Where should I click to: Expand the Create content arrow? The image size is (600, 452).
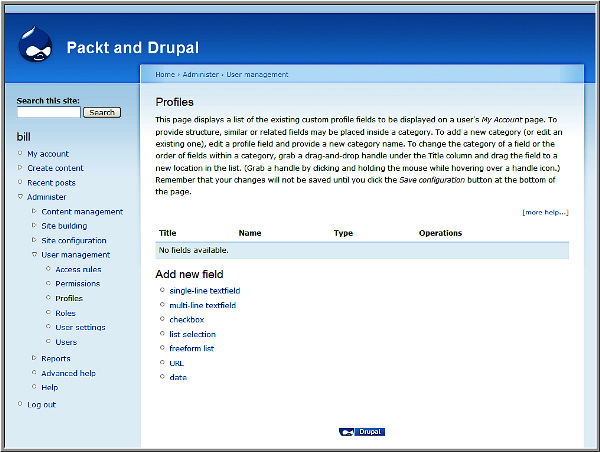(x=20, y=167)
